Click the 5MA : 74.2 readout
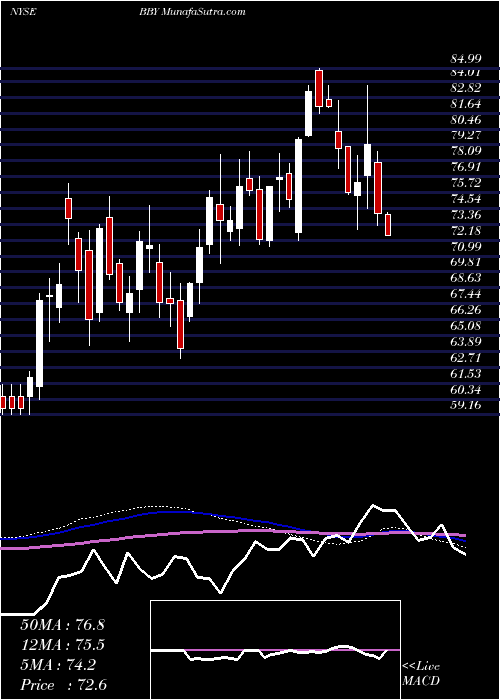The image size is (500, 700). (58, 665)
